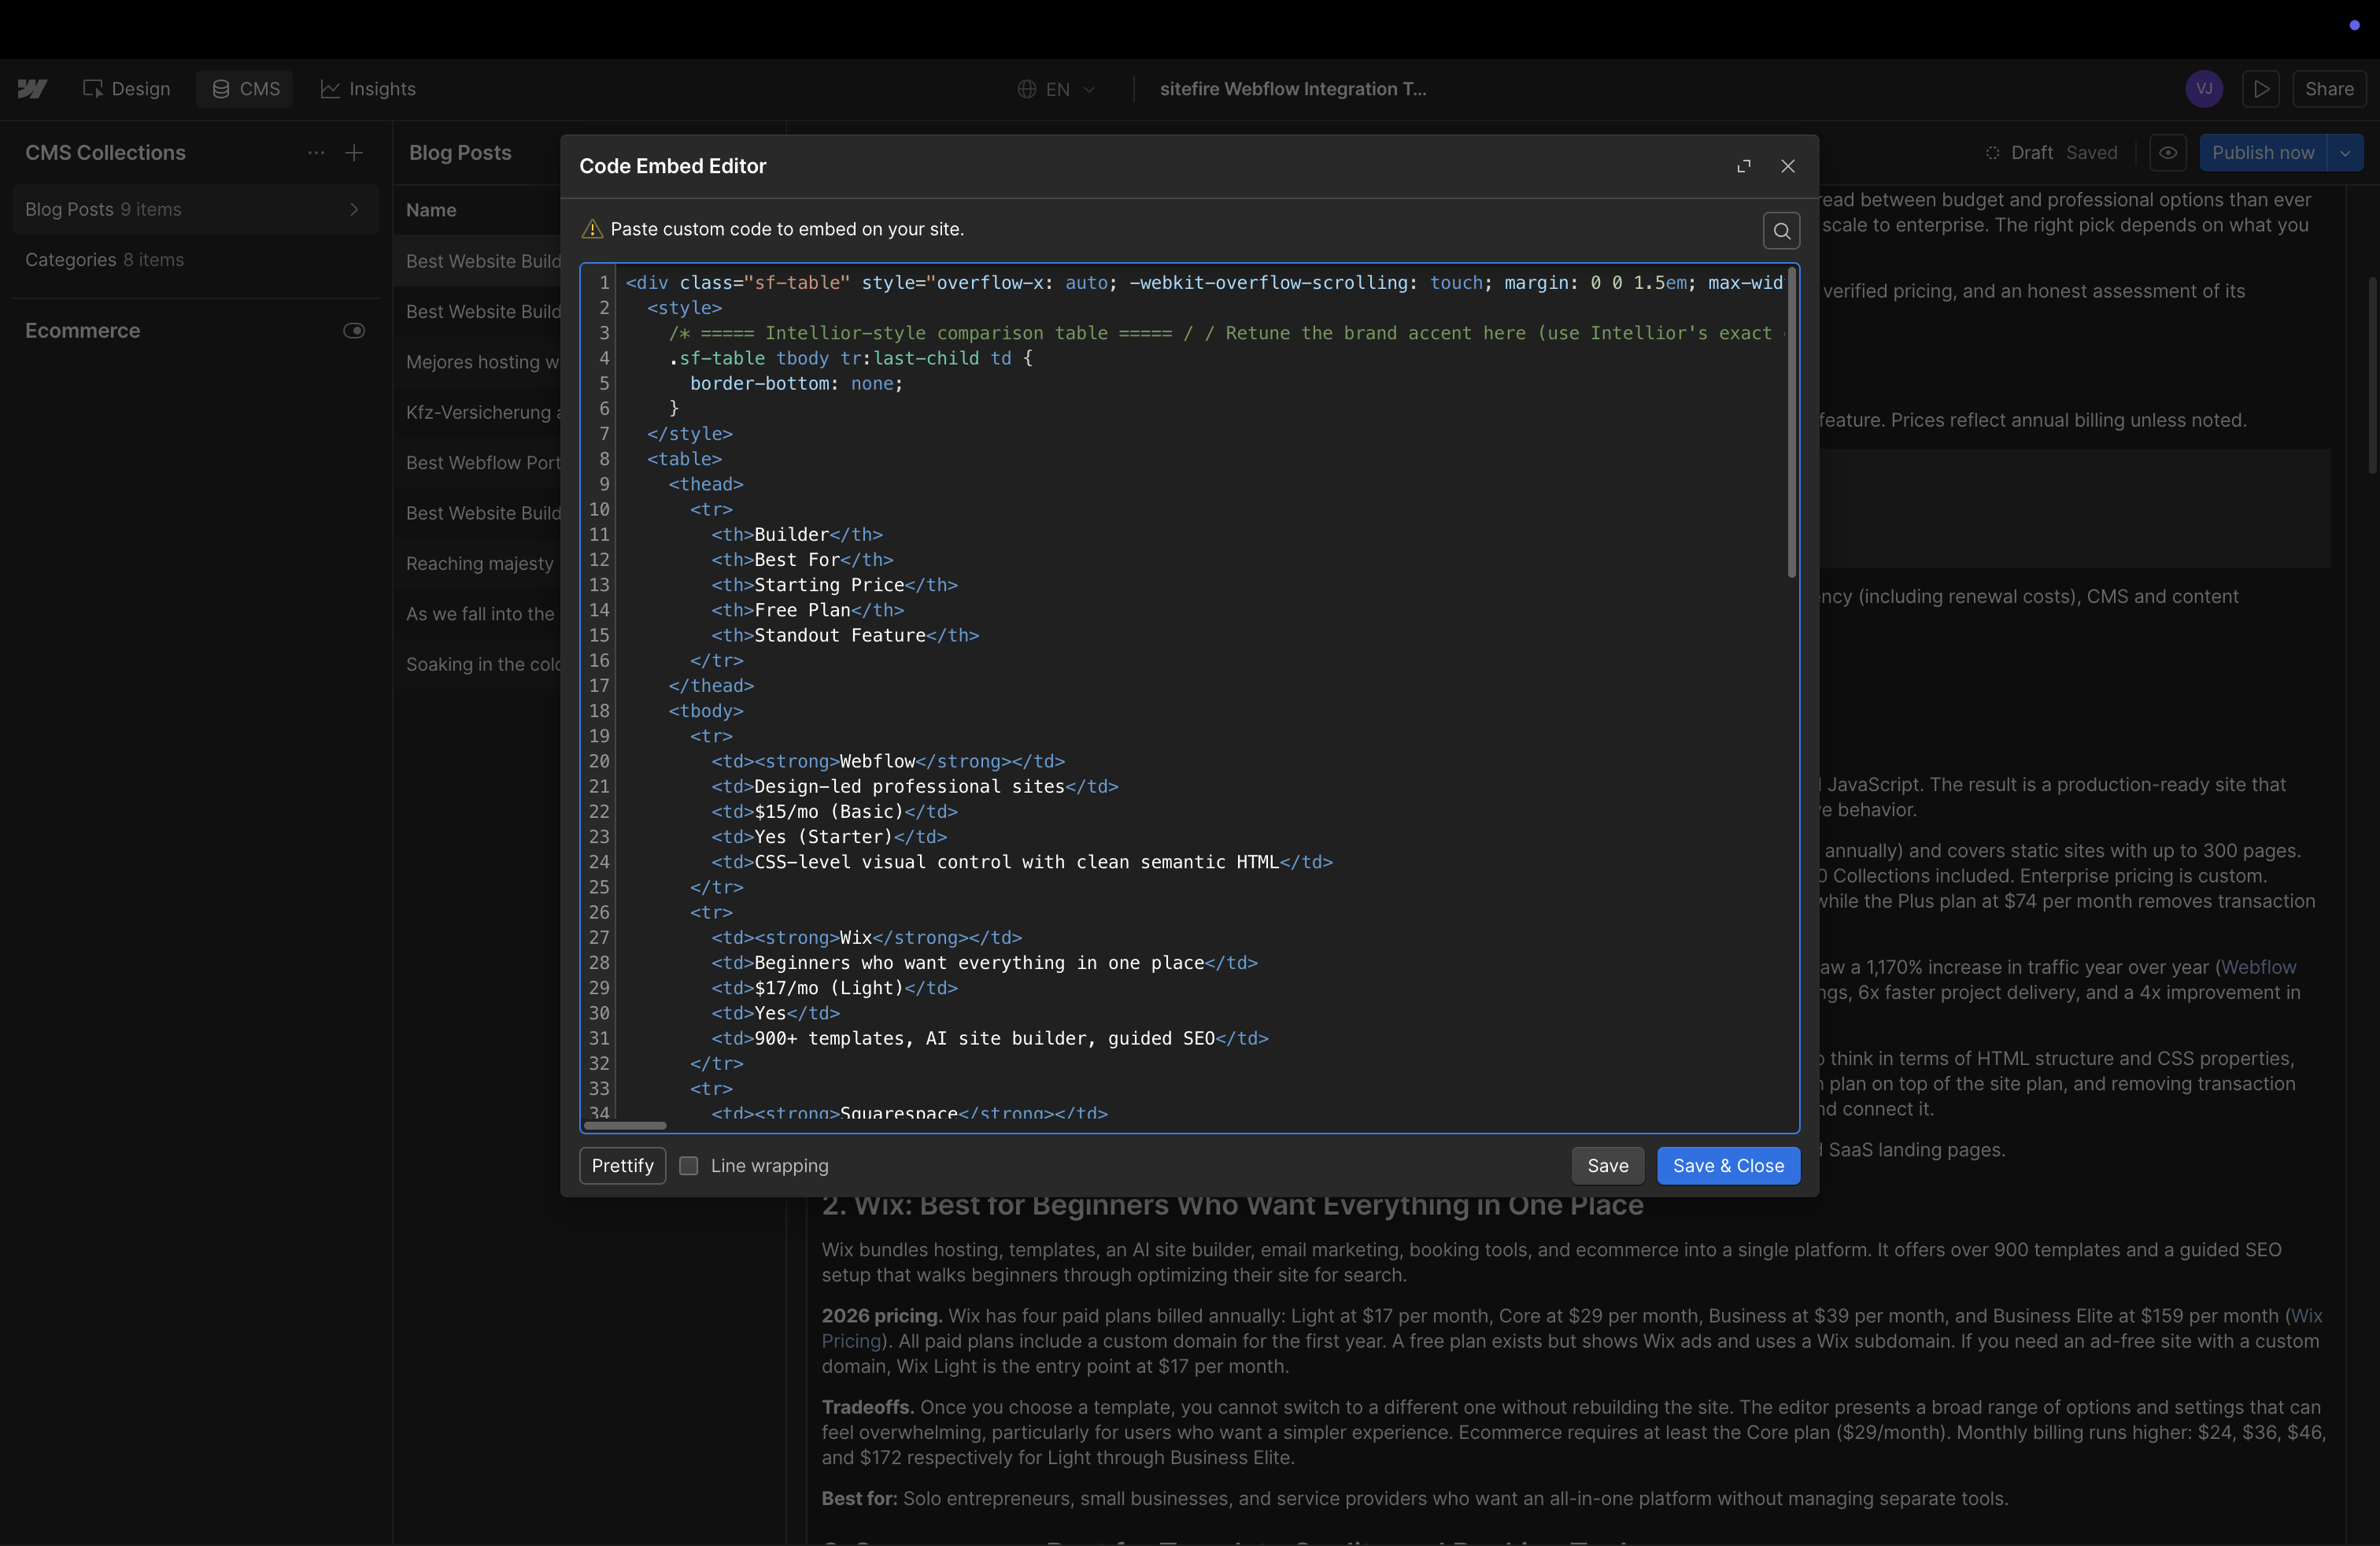
Task: Open the Insights tab
Action: pyautogui.click(x=368, y=89)
